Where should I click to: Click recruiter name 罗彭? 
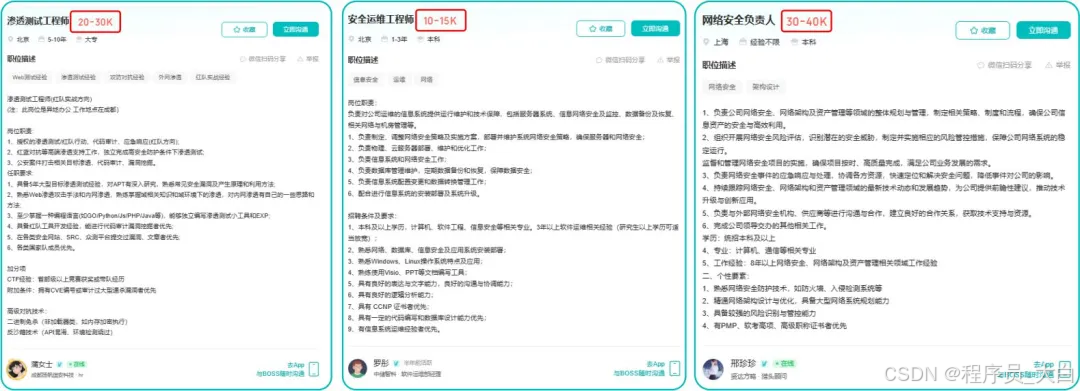(x=381, y=362)
